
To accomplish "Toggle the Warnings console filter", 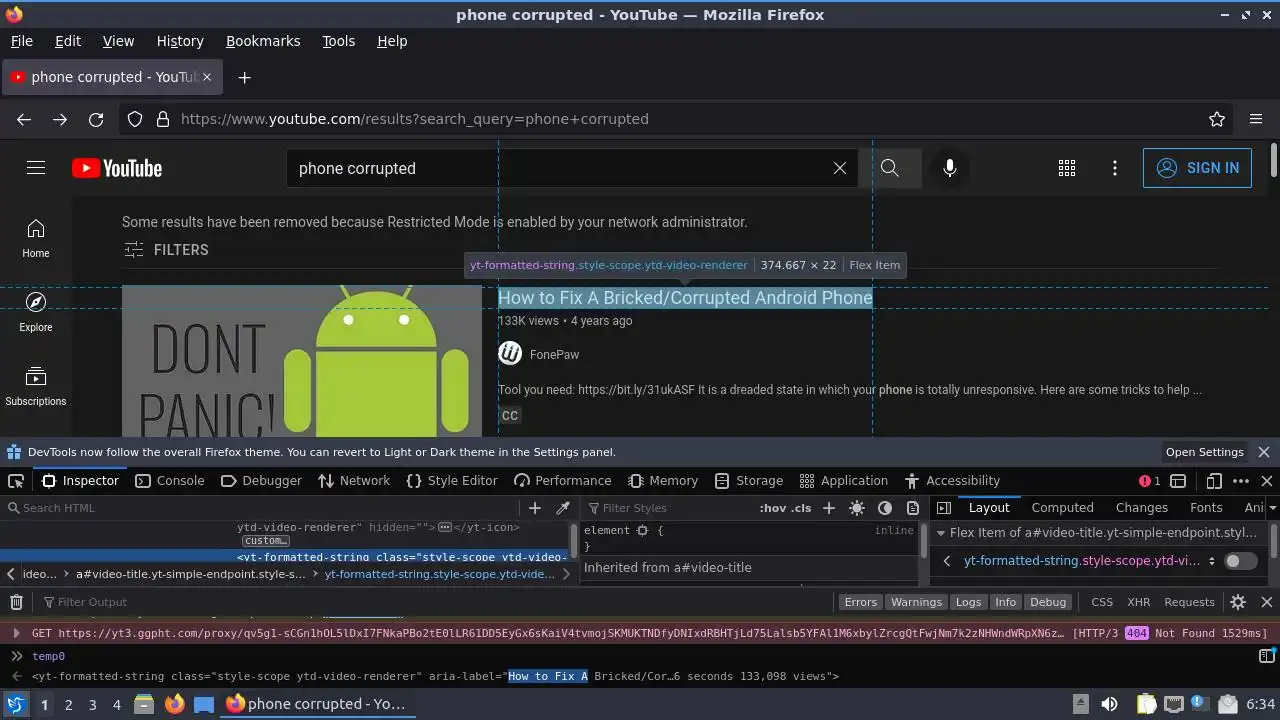I will (916, 602).
